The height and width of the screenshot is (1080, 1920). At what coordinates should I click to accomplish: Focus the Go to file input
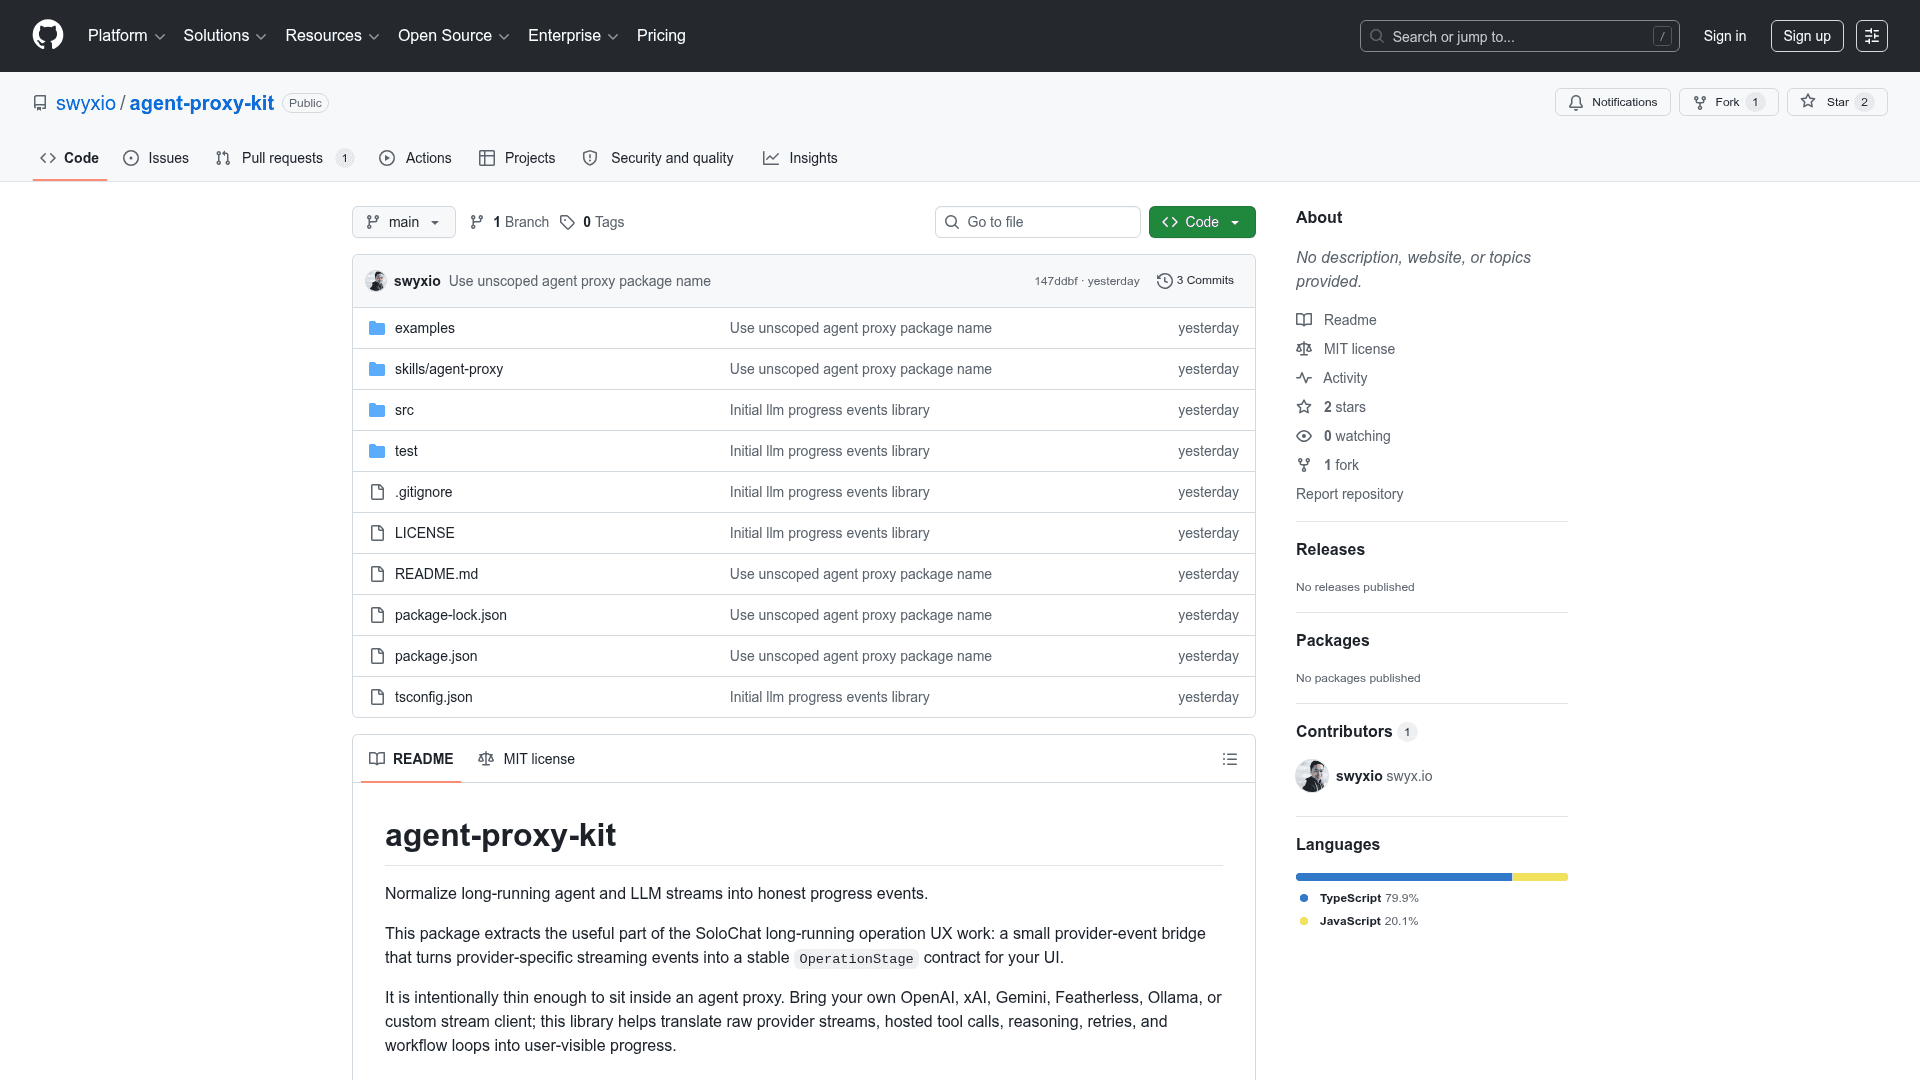tap(1038, 222)
